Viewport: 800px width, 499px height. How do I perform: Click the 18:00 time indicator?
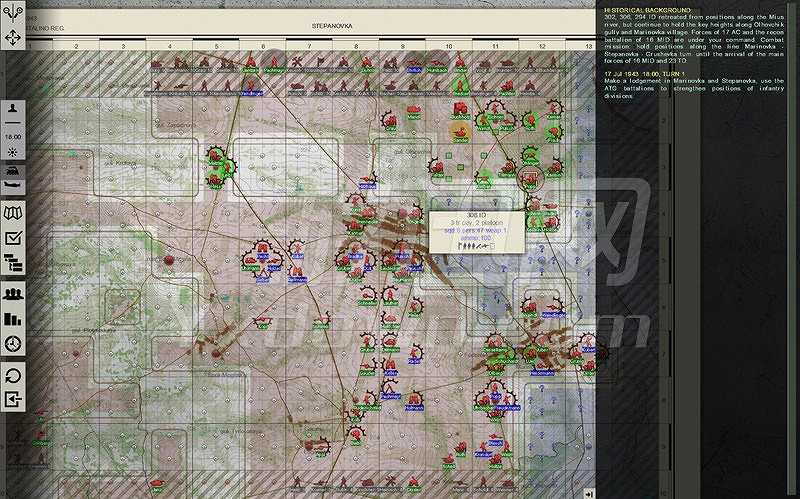coord(13,137)
